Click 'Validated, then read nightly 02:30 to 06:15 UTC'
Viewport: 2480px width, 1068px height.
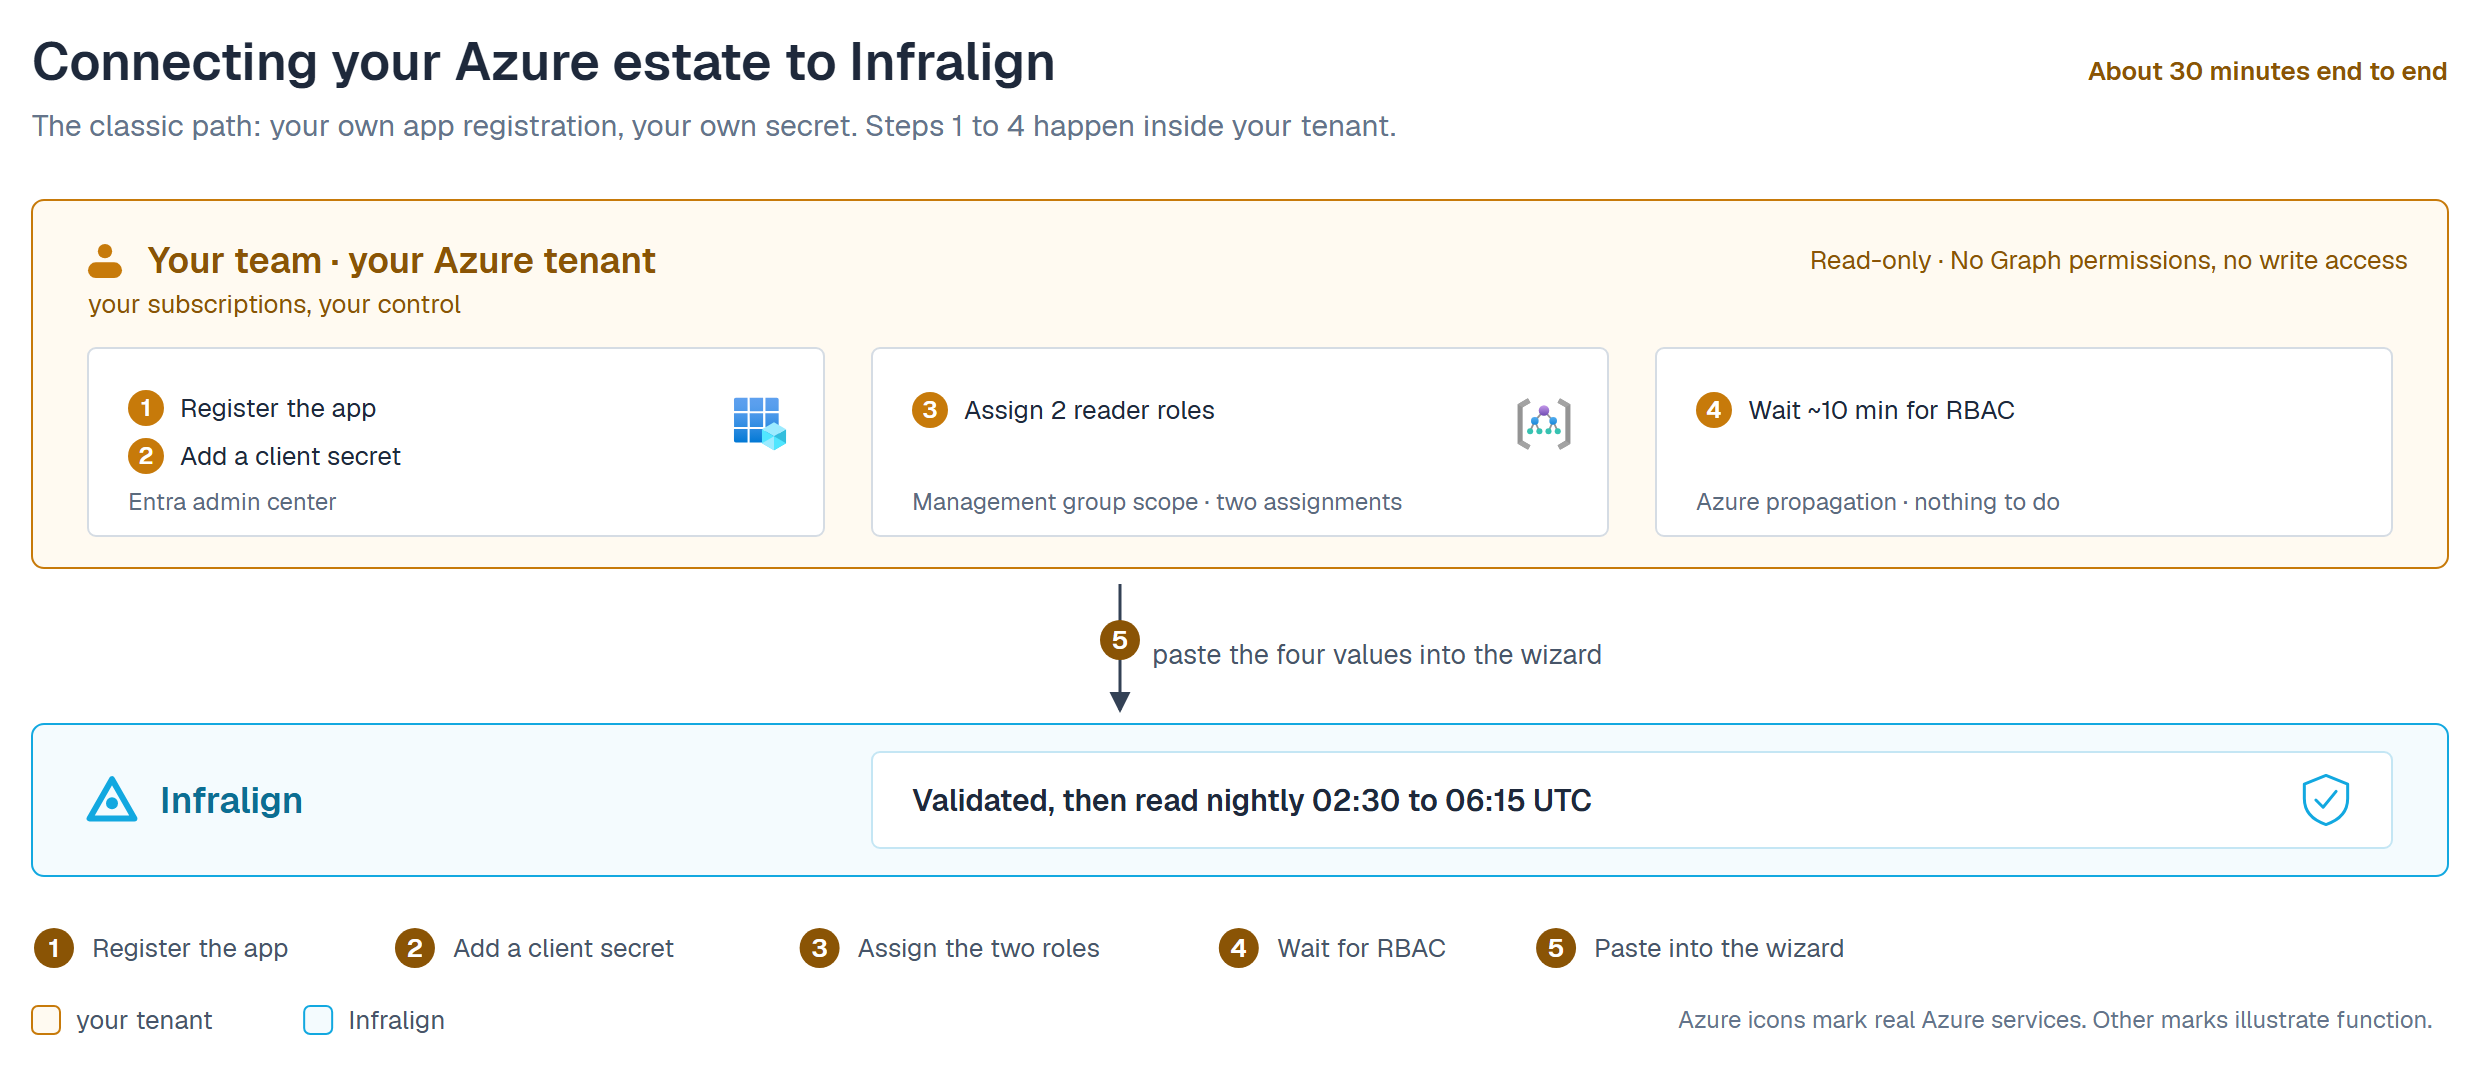tap(1252, 800)
